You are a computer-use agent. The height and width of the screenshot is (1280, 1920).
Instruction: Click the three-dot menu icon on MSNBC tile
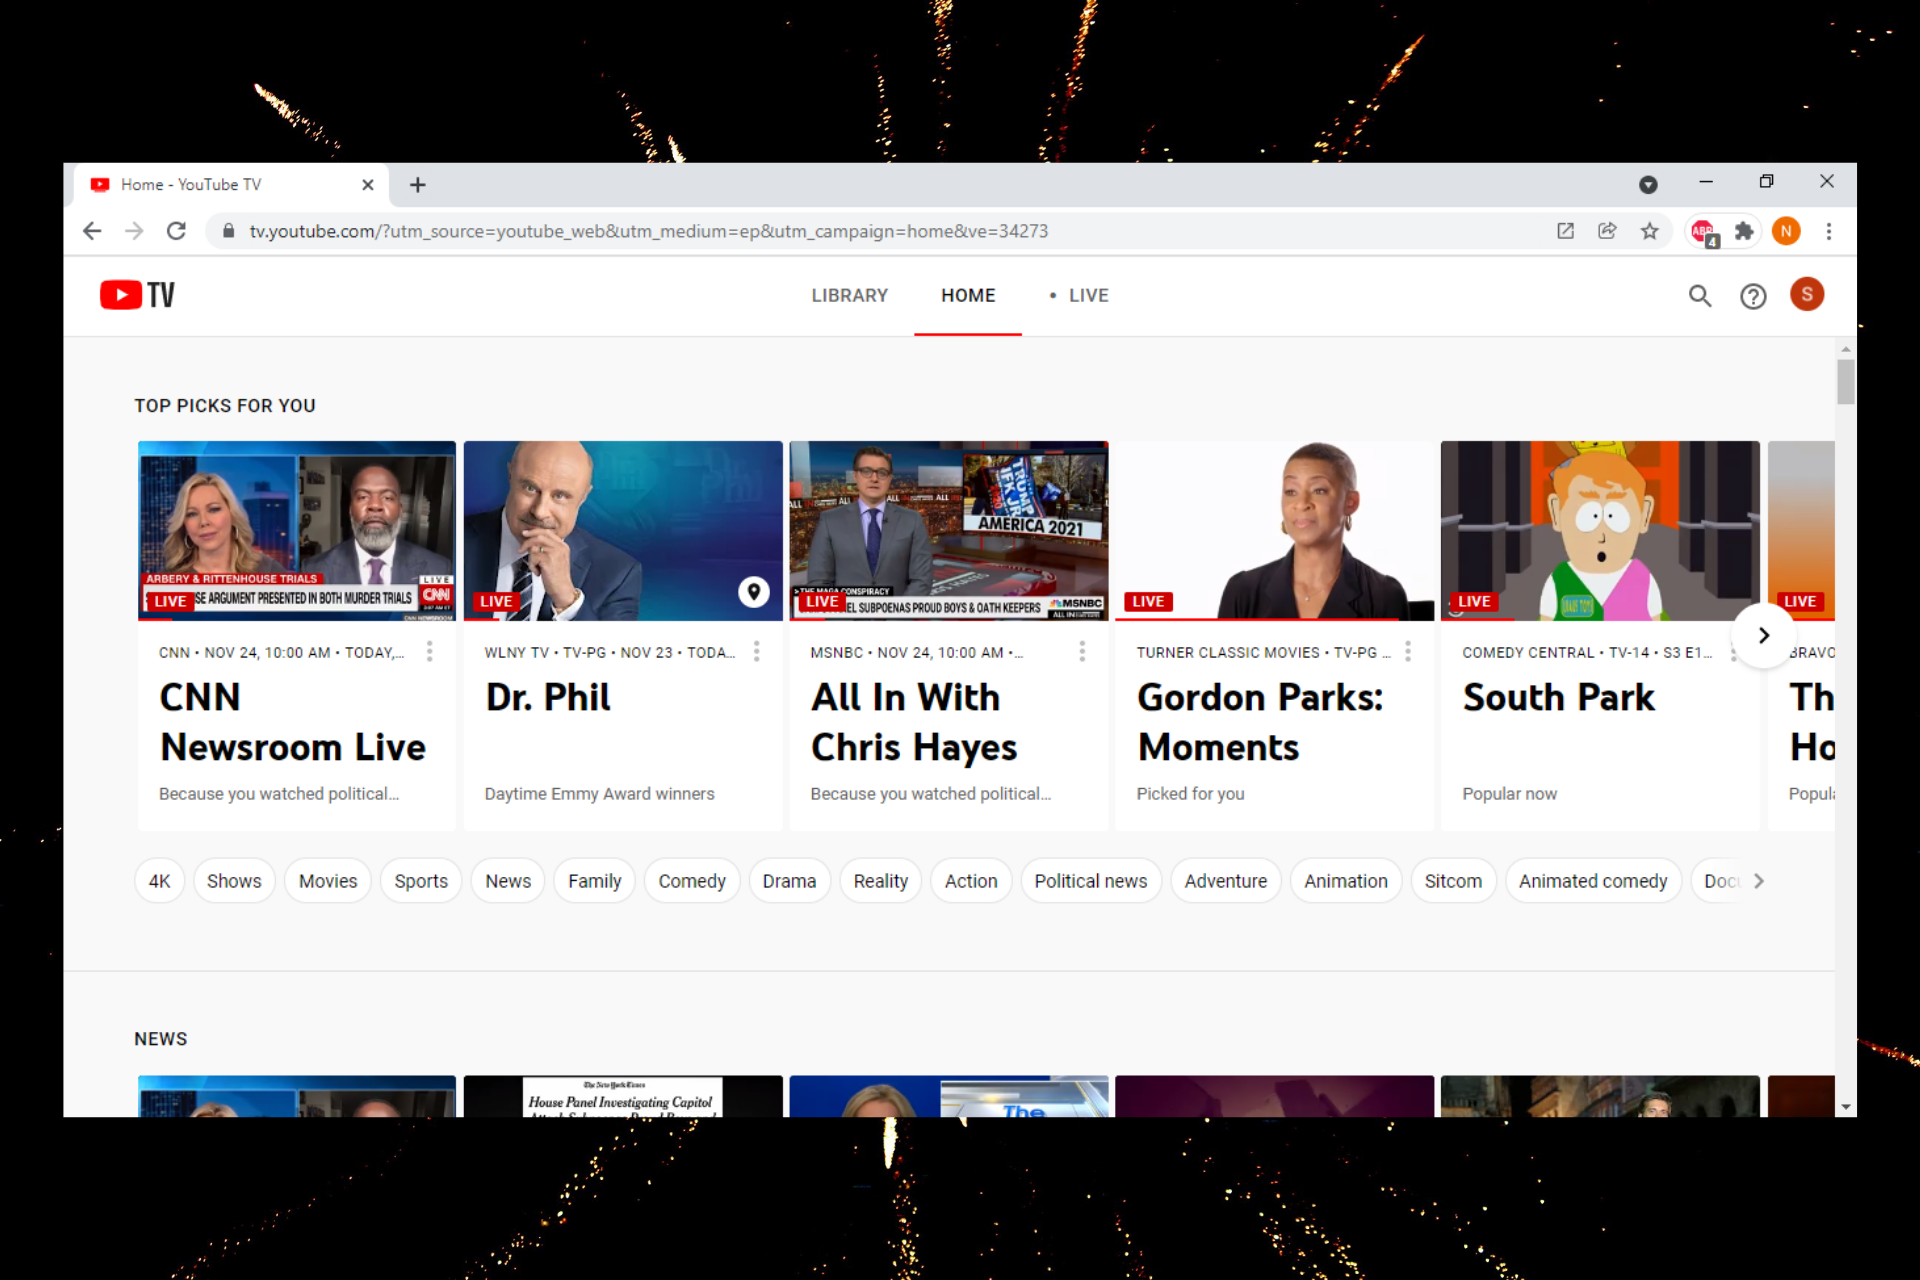1080,653
